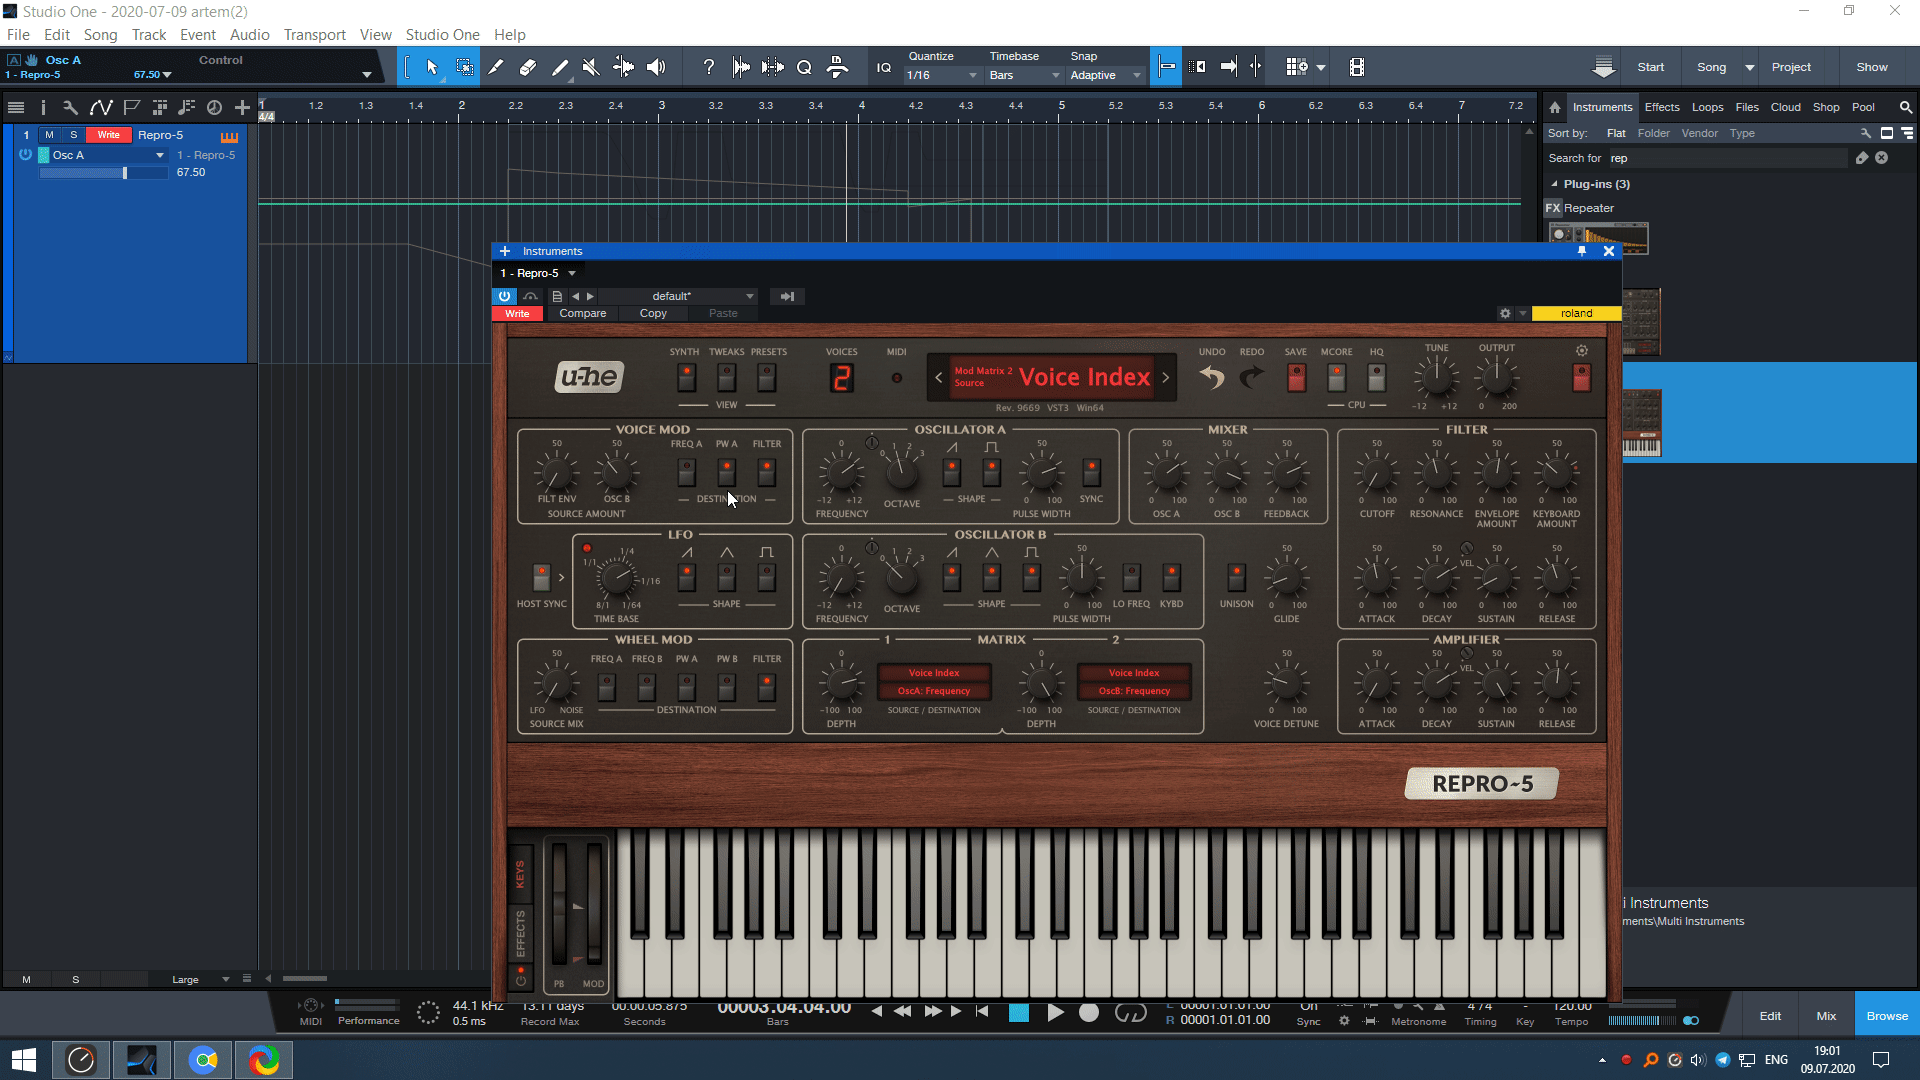1920x1080 pixels.
Task: Select the Range tool
Action: pyautogui.click(x=465, y=67)
